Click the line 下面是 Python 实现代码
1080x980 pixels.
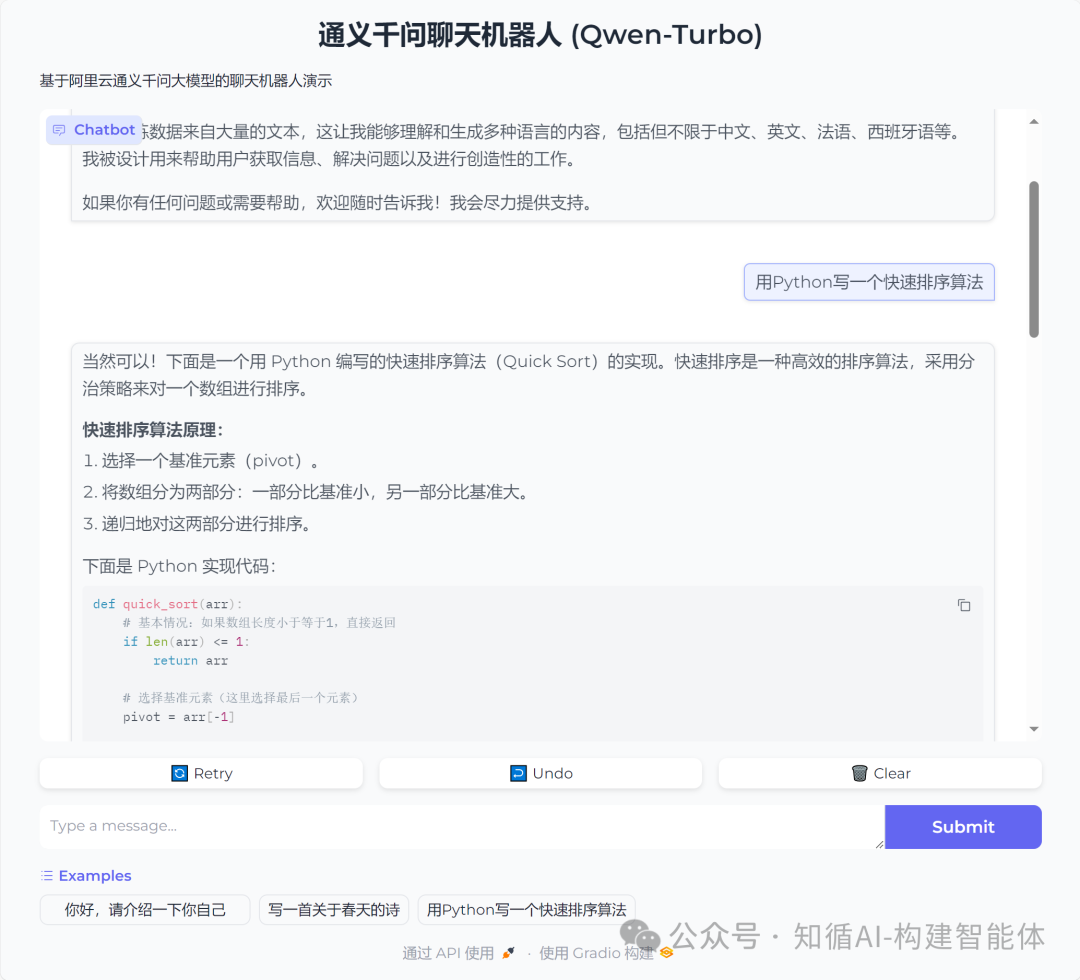(x=179, y=566)
